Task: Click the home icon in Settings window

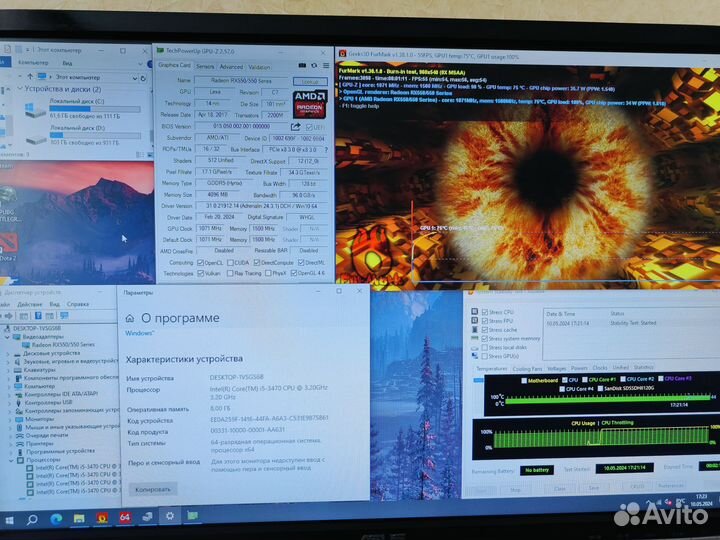Action: click(130, 318)
